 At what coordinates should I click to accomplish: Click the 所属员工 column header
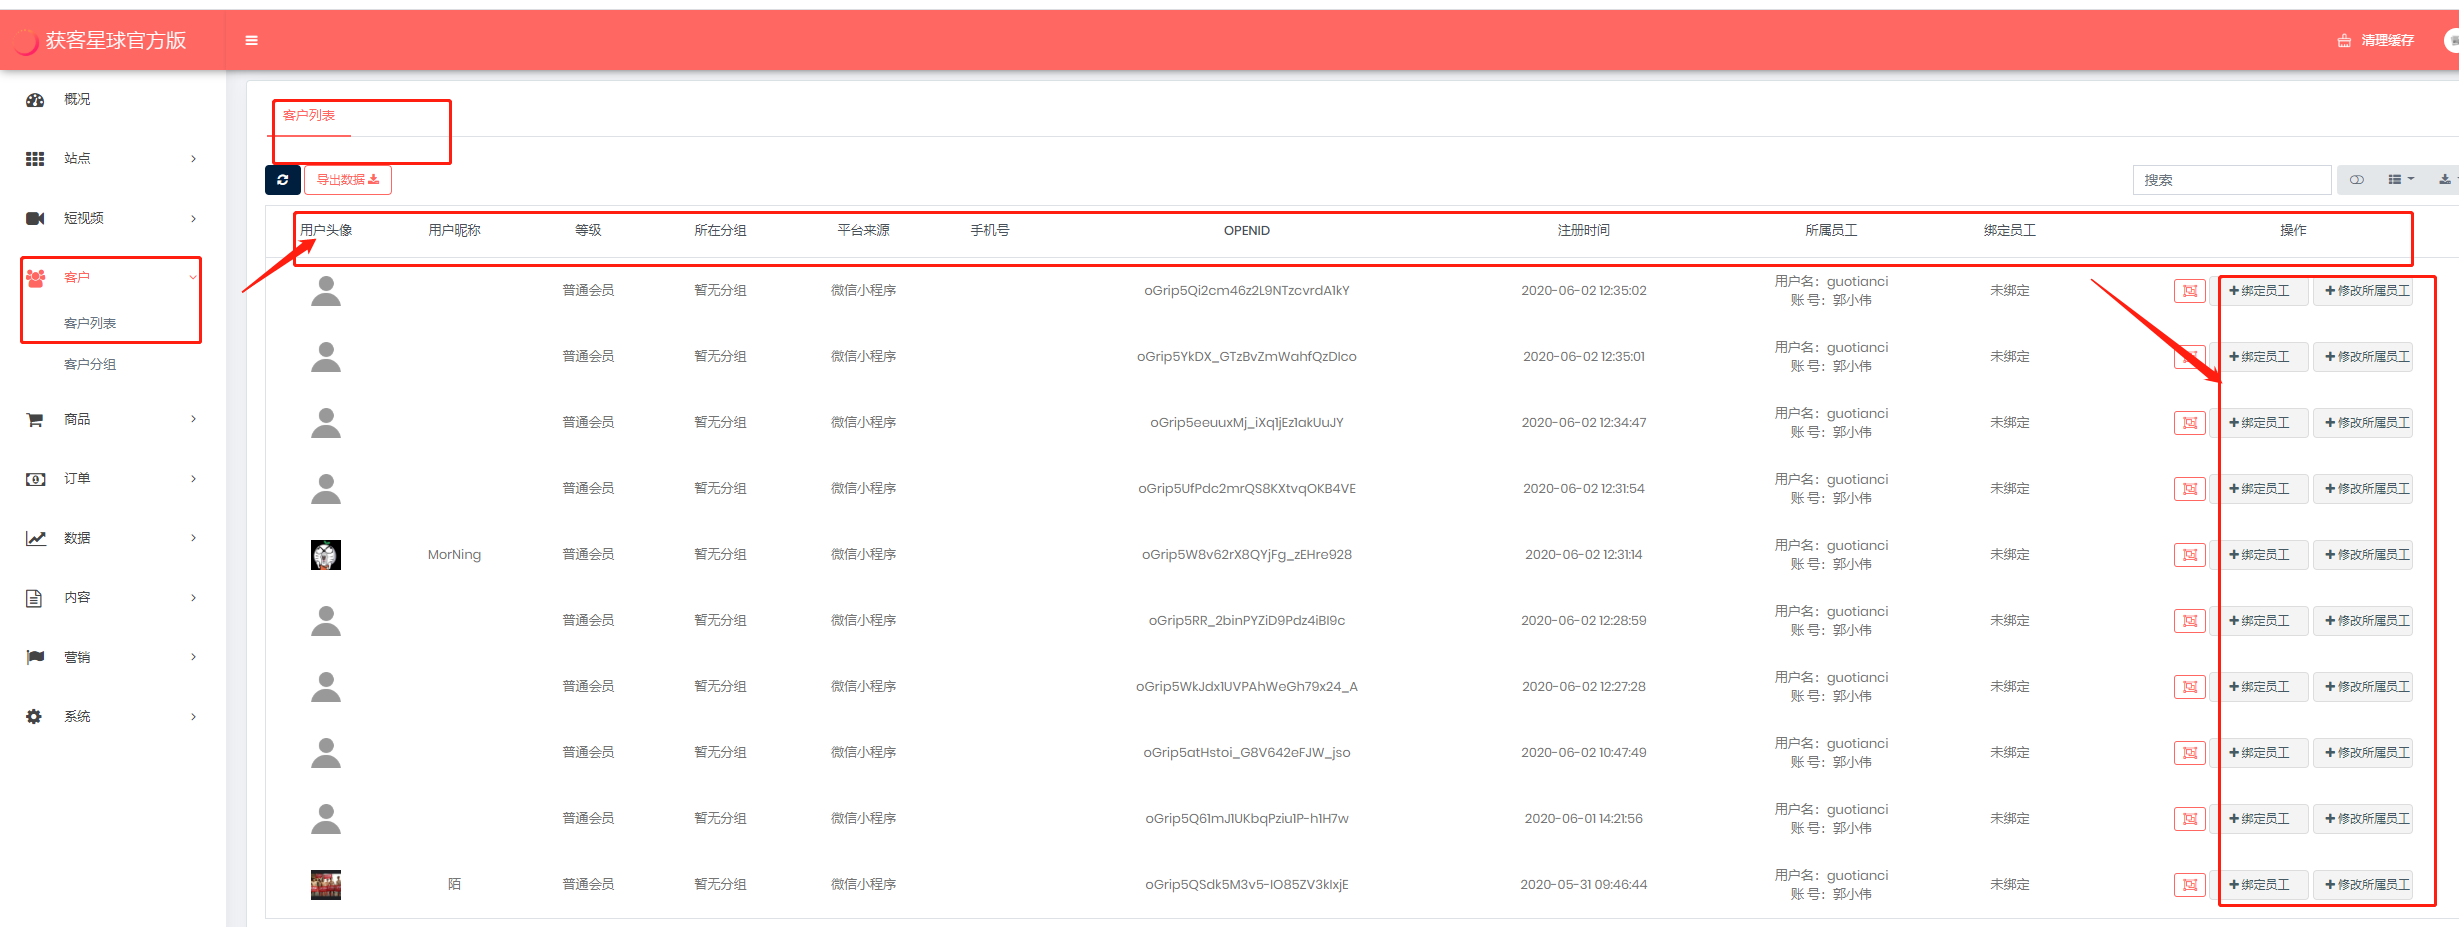[x=1831, y=231]
